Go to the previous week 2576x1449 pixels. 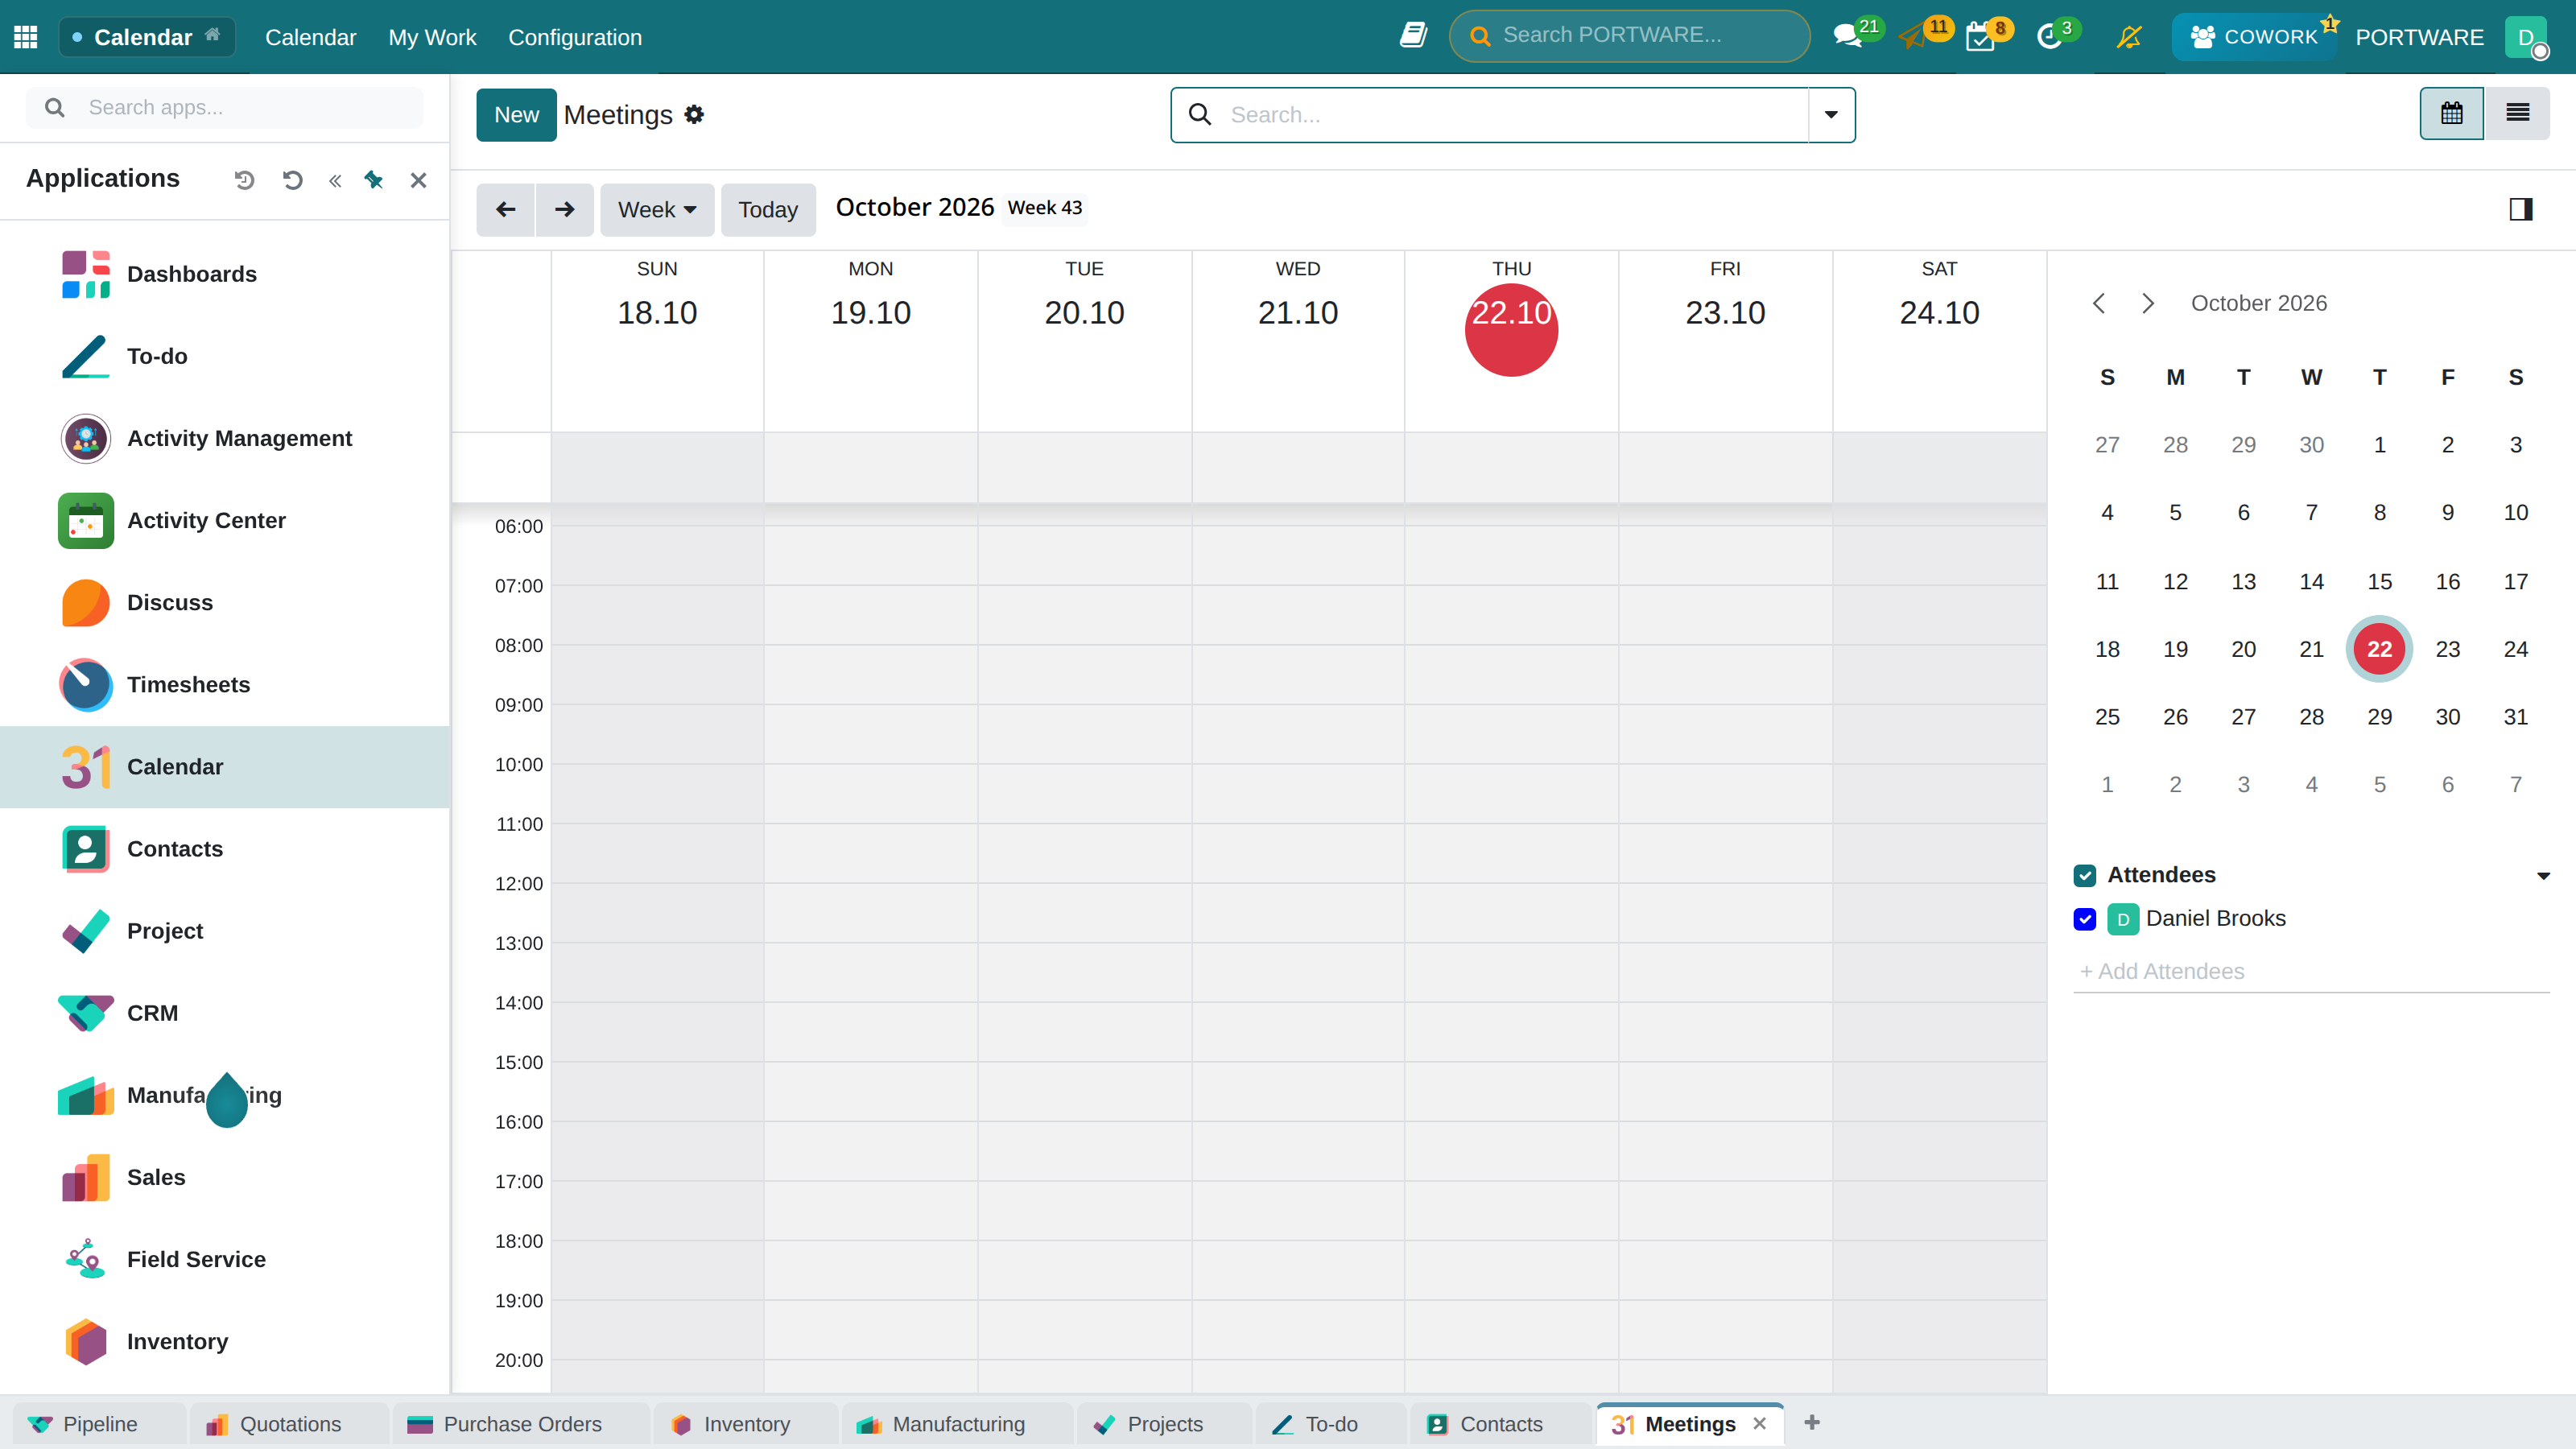(x=506, y=210)
